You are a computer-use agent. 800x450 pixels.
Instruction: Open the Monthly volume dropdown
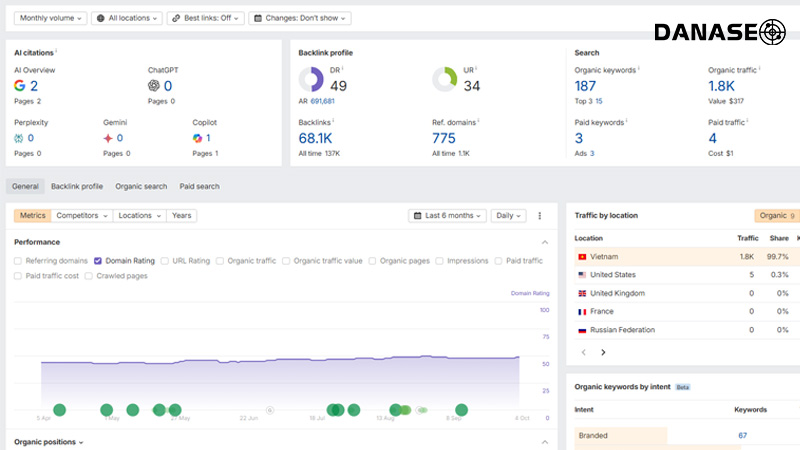49,18
